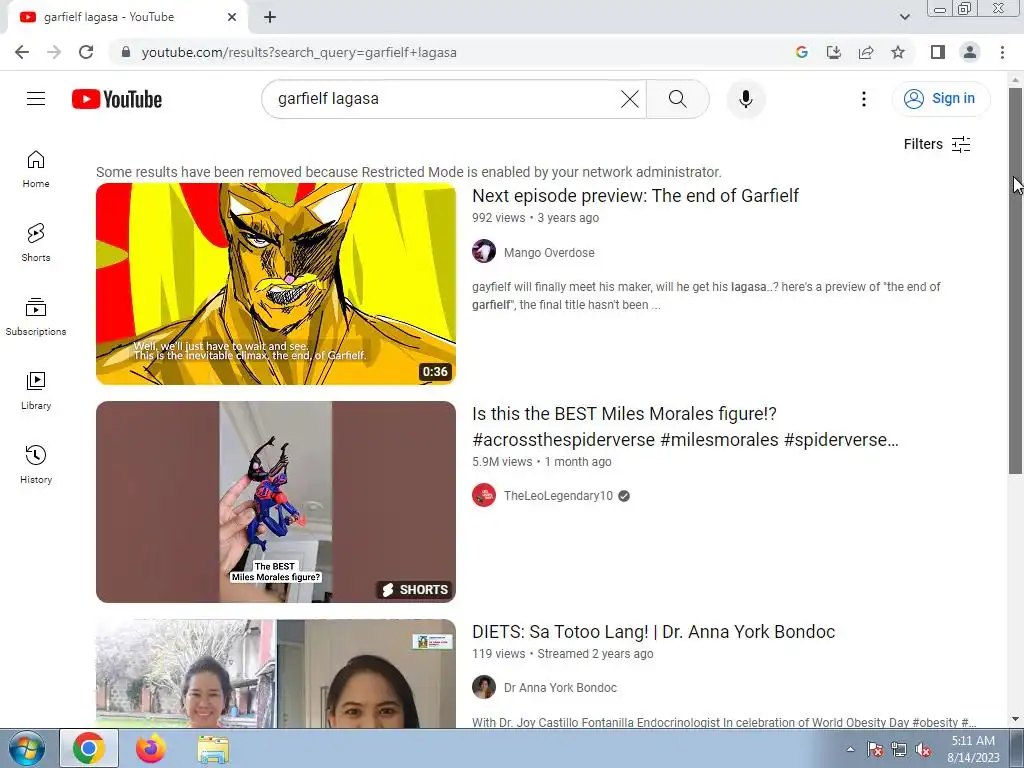This screenshot has height=768, width=1024.
Task: Open a new browser tab
Action: pyautogui.click(x=270, y=17)
